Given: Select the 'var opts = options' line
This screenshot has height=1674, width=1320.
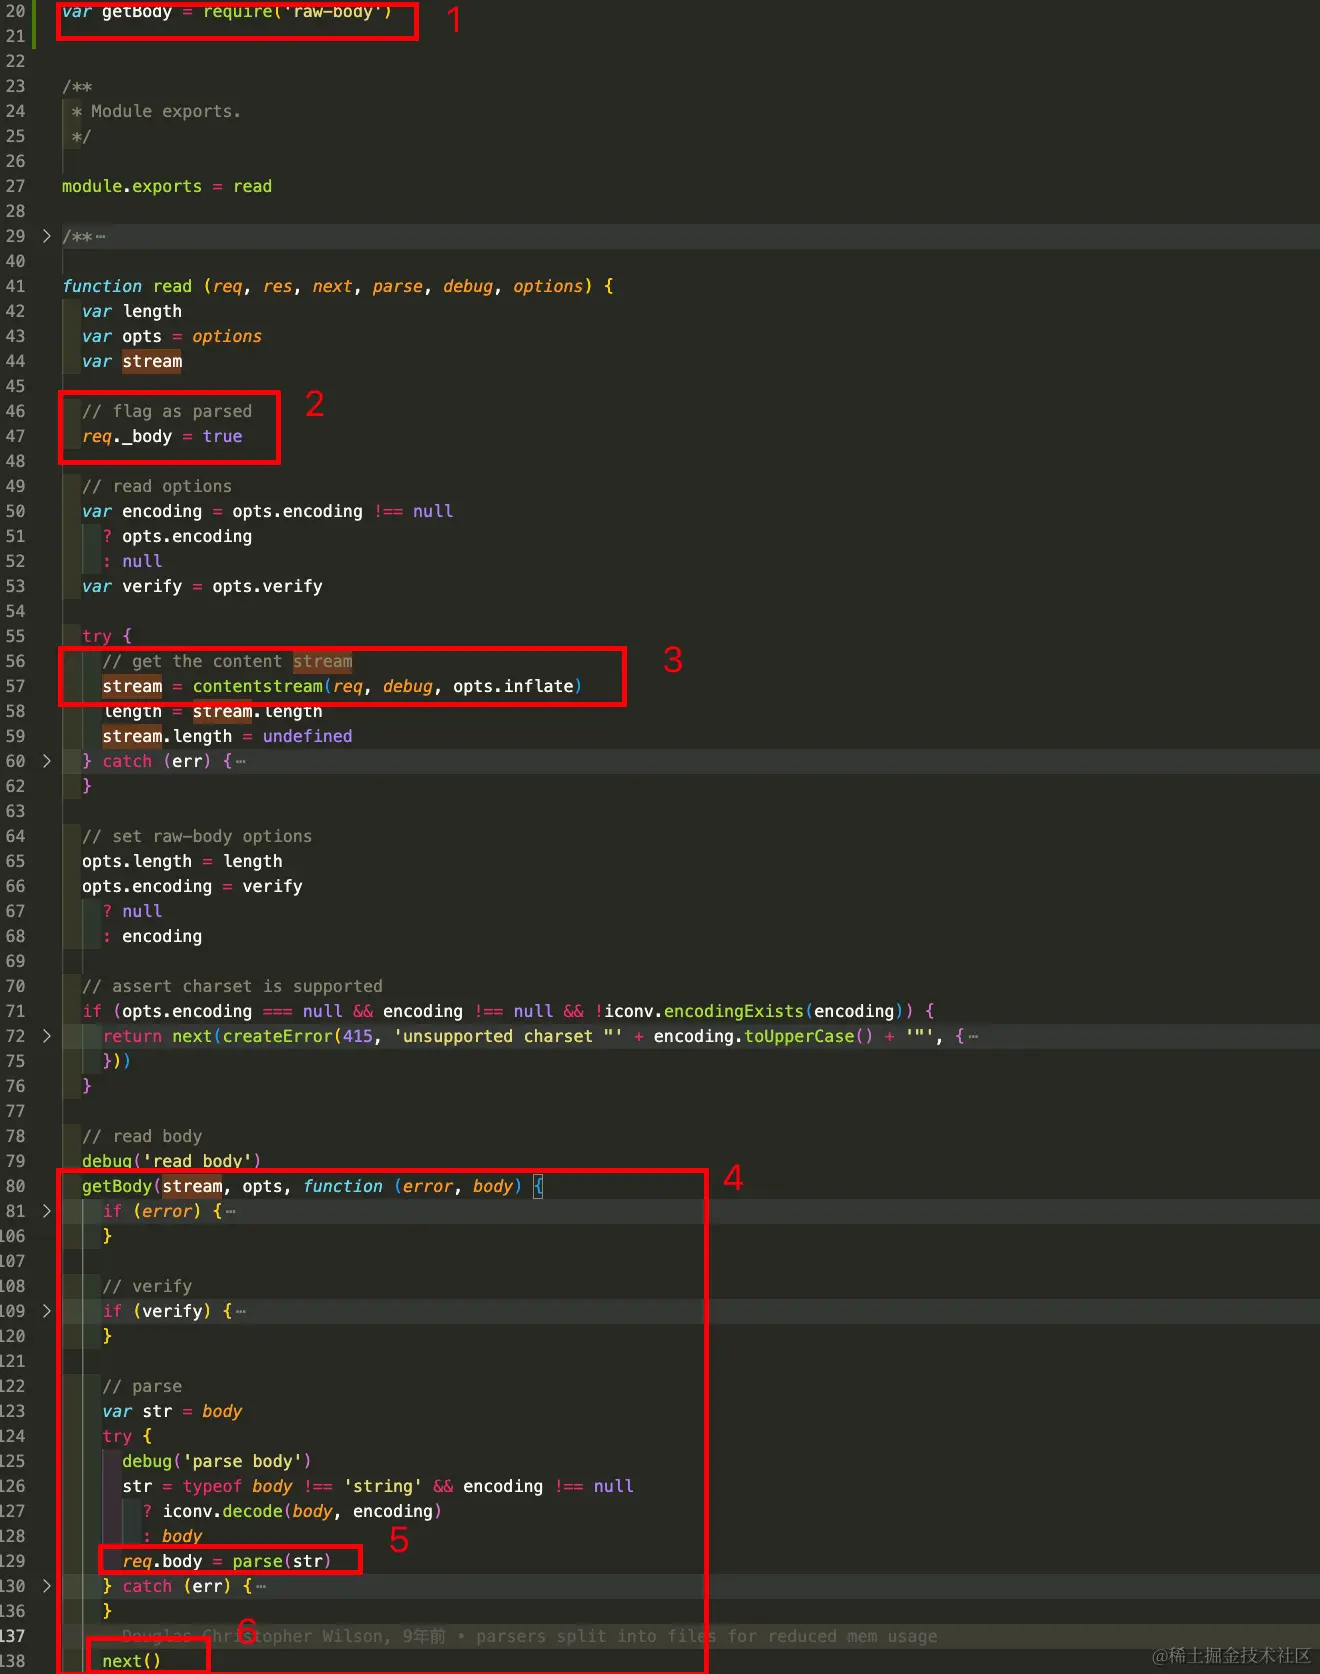Looking at the screenshot, I should [172, 336].
